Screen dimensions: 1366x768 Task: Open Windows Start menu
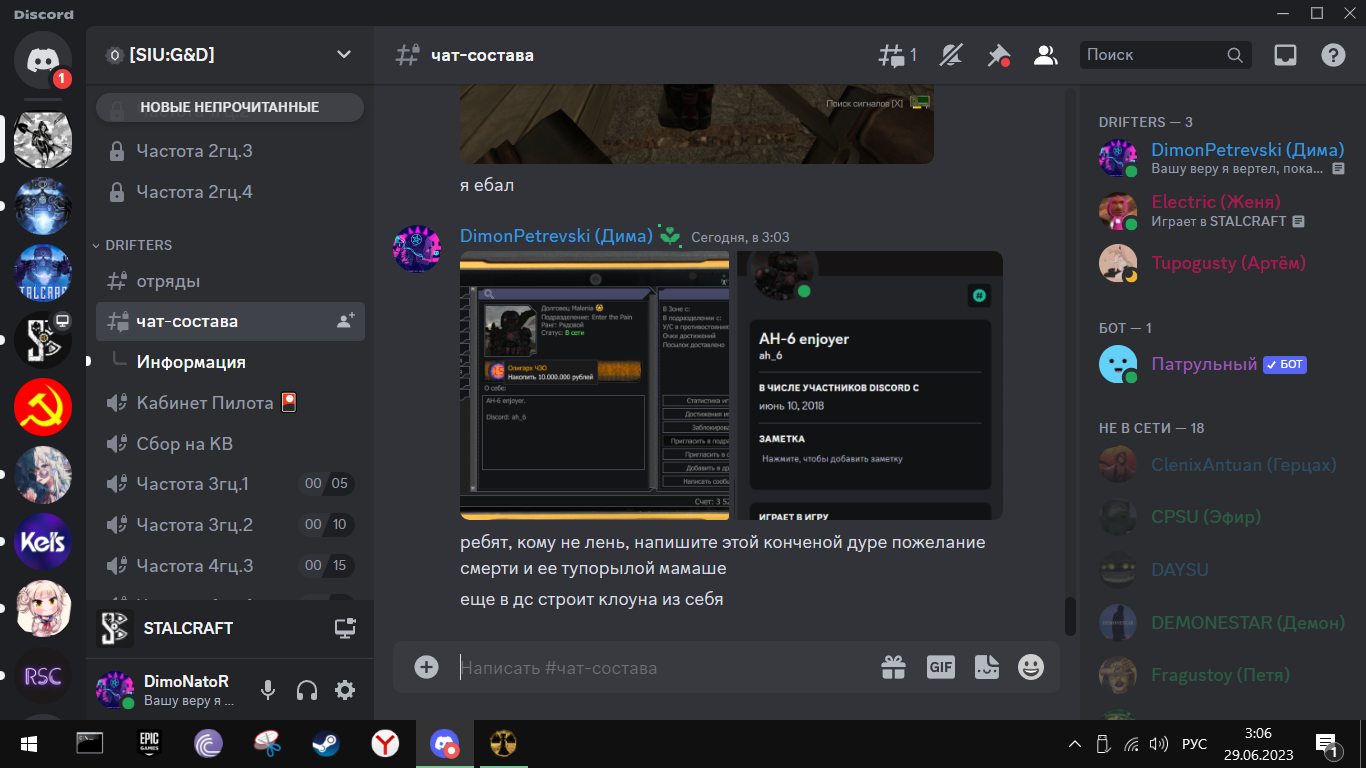[x=28, y=744]
